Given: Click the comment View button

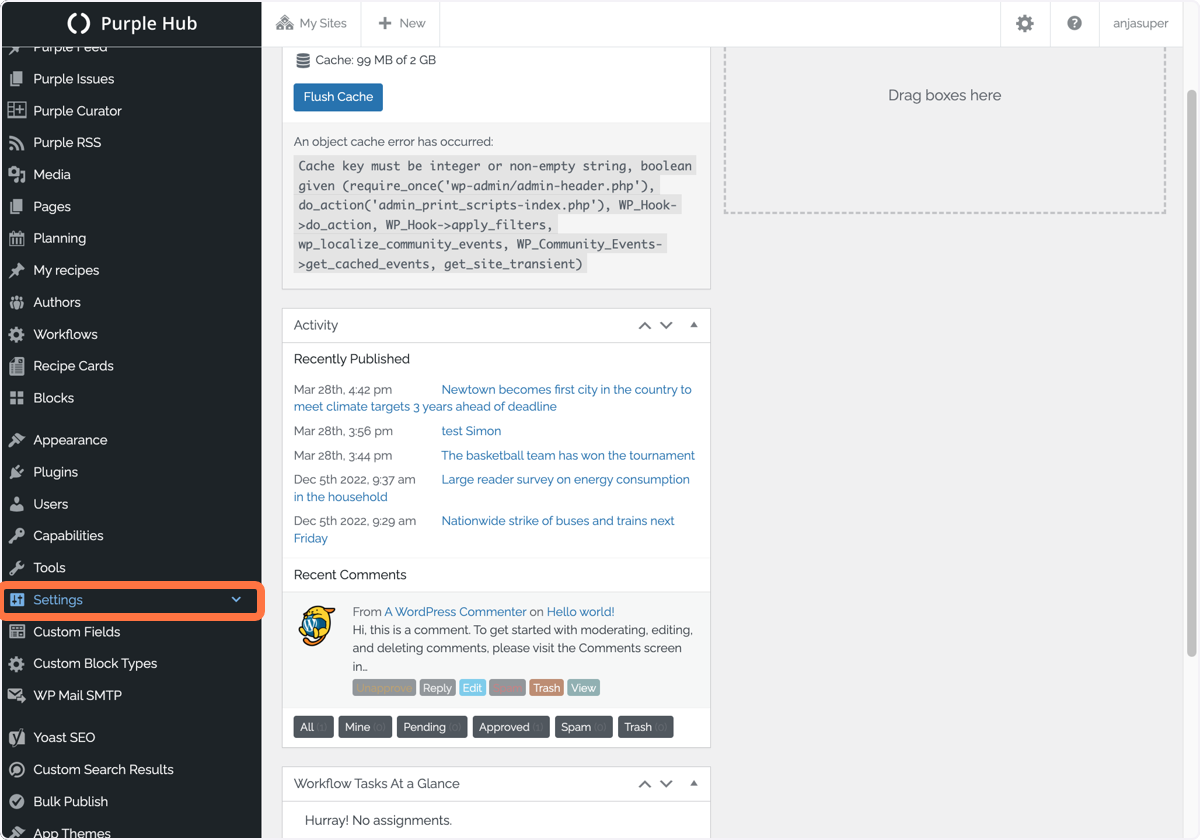Looking at the screenshot, I should coord(583,688).
